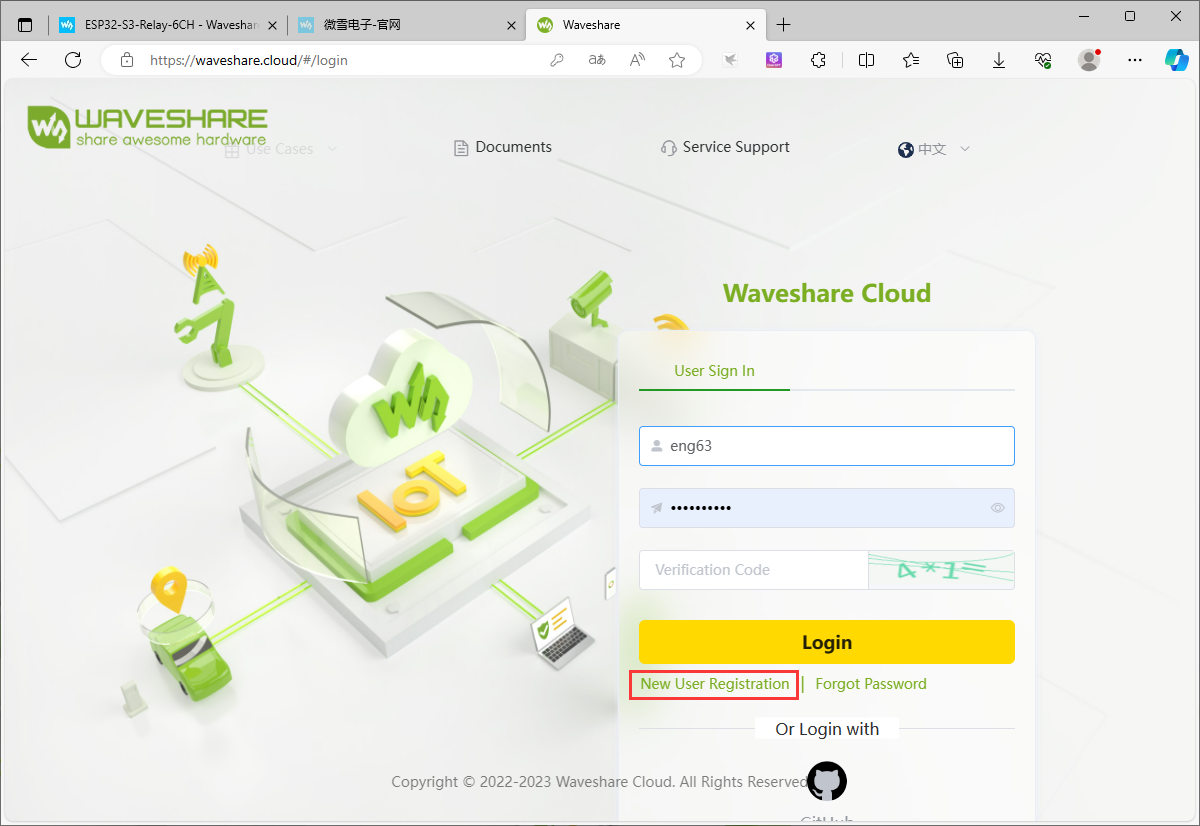Screen dimensions: 1200x826
Task: Click the Forgot Password link
Action: click(x=871, y=684)
